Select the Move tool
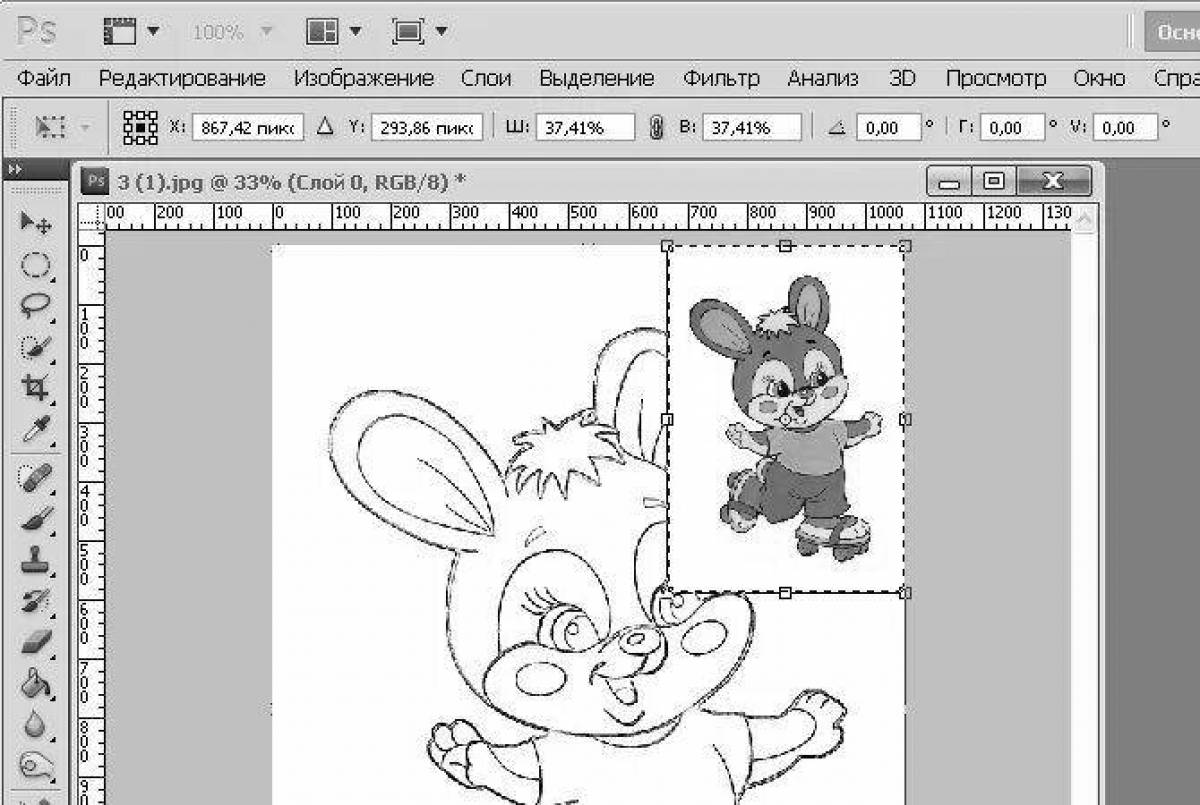The width and height of the screenshot is (1200, 805). coord(36,222)
